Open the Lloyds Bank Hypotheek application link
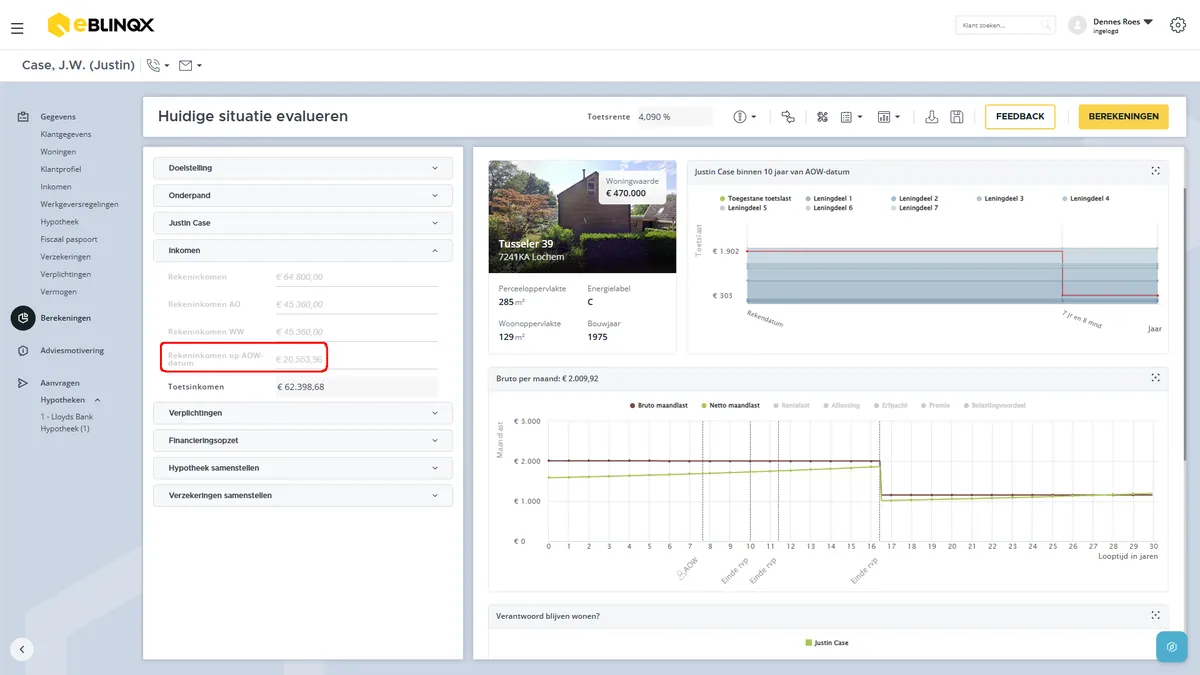 click(66, 422)
